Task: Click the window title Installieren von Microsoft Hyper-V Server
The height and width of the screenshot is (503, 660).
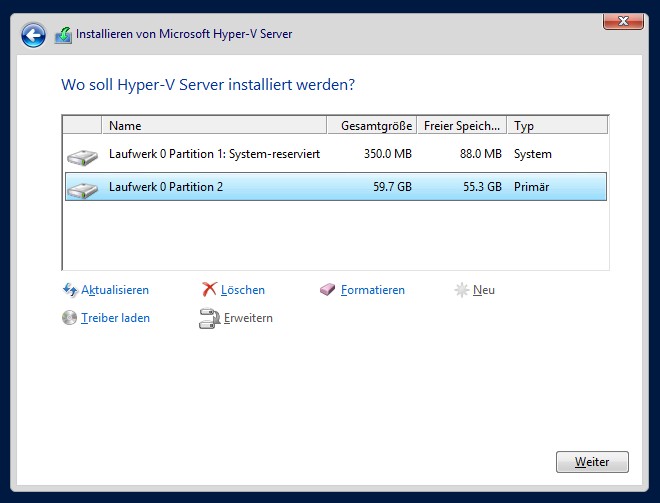Action: 184,34
